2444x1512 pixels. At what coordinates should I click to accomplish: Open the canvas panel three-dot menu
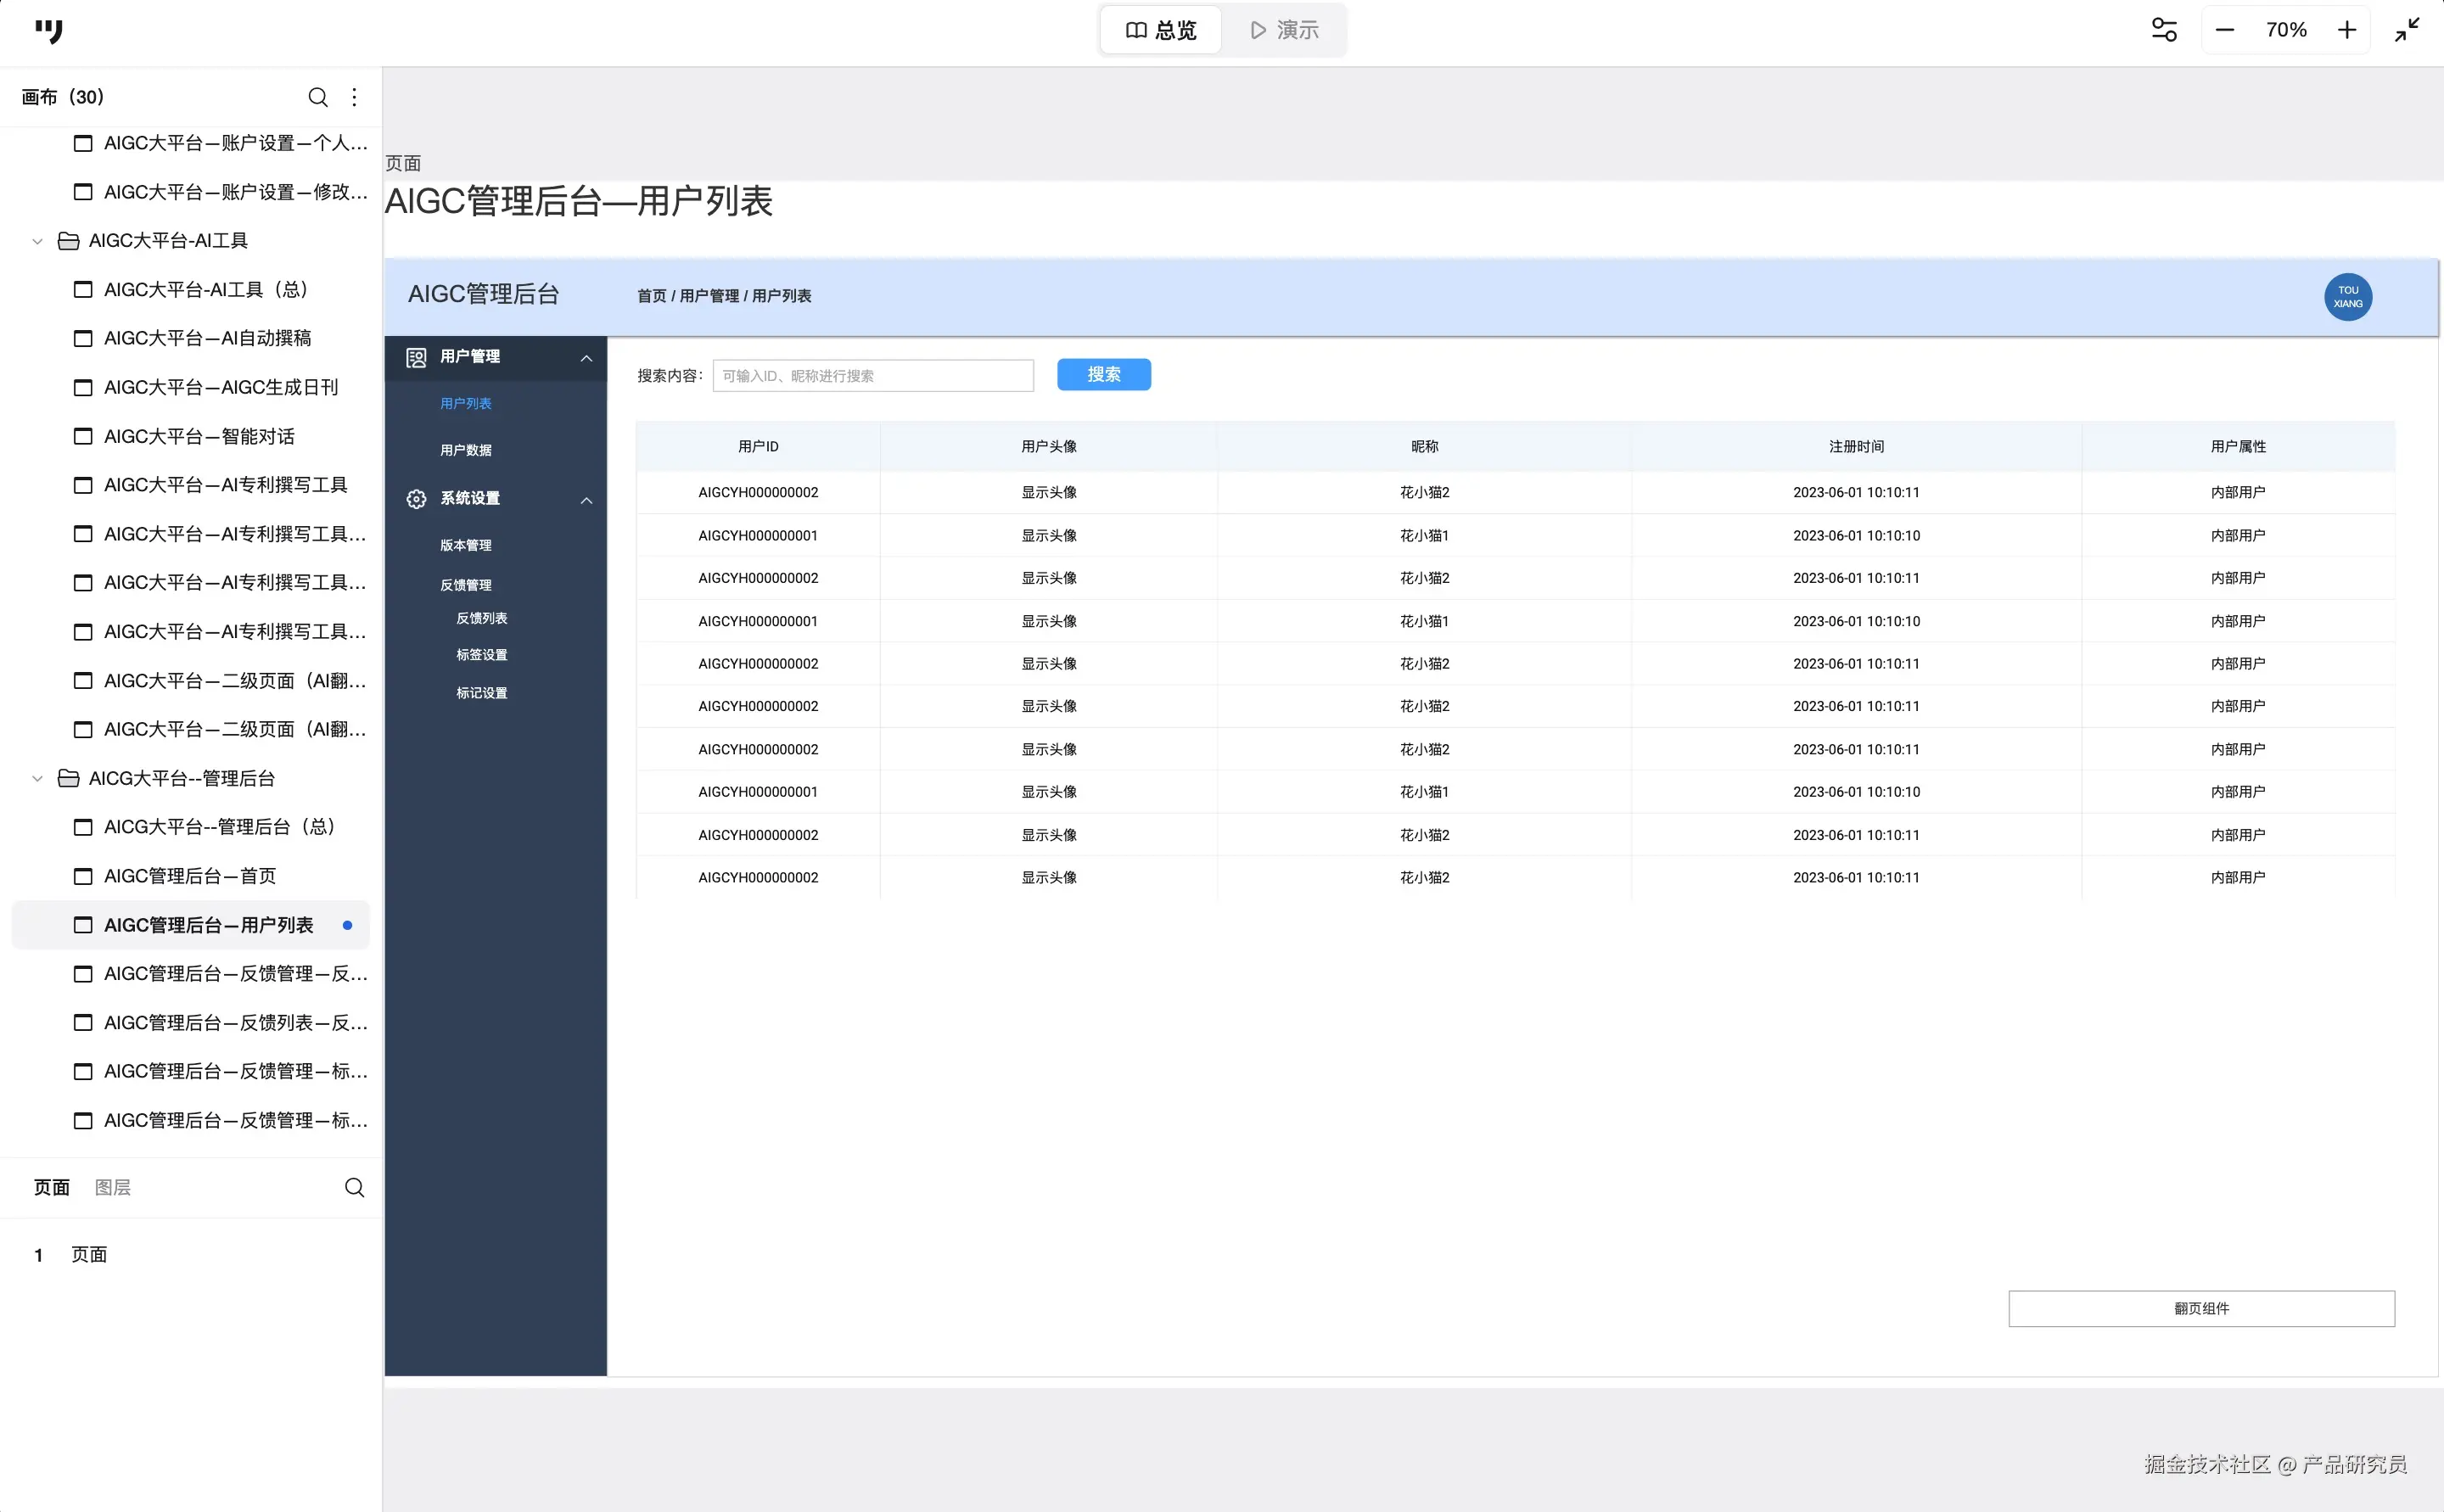click(x=354, y=97)
